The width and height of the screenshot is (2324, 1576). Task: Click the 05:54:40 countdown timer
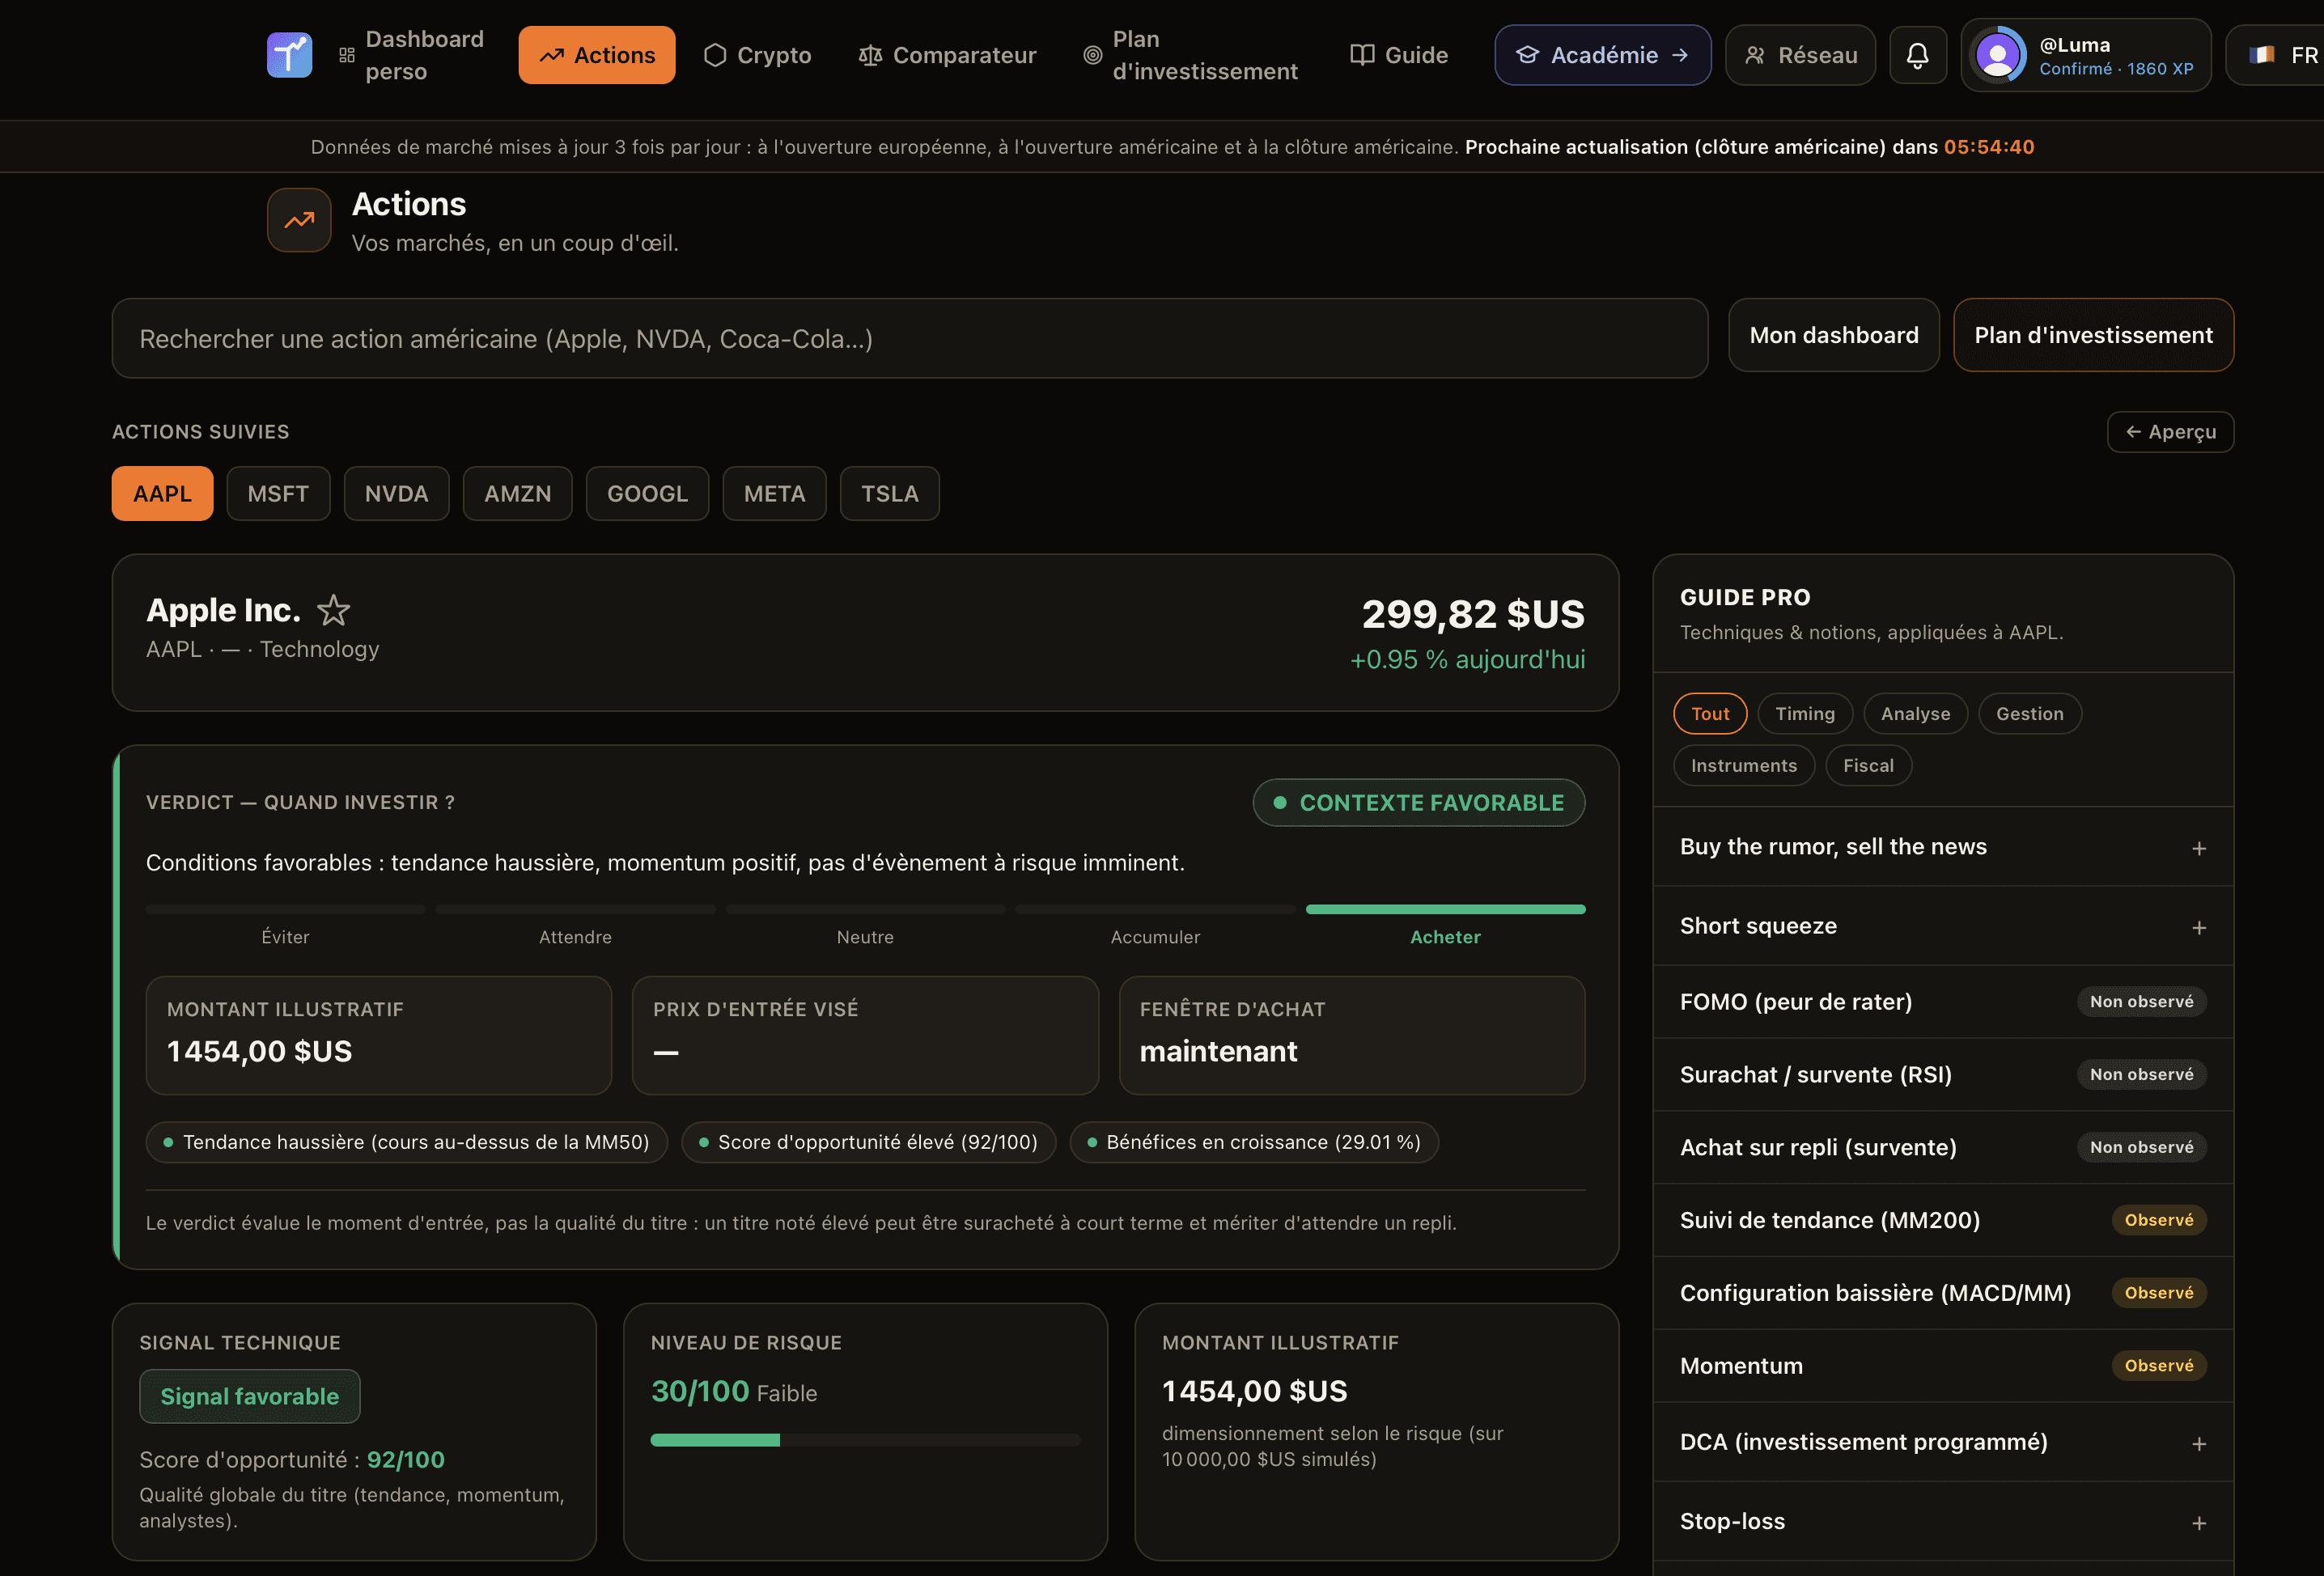pyautogui.click(x=1988, y=147)
